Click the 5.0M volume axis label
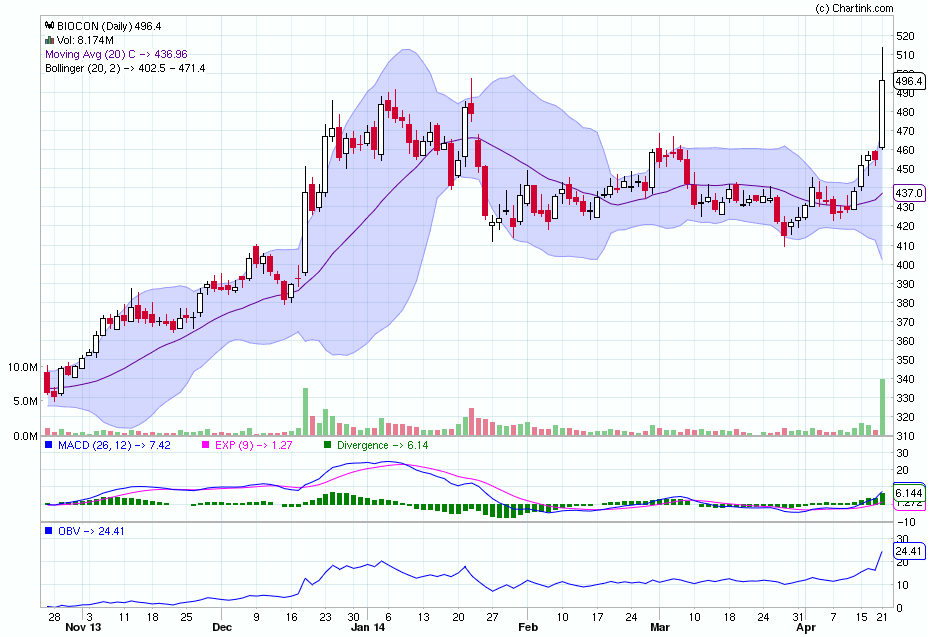The width and height of the screenshot is (930, 637). (x=26, y=402)
